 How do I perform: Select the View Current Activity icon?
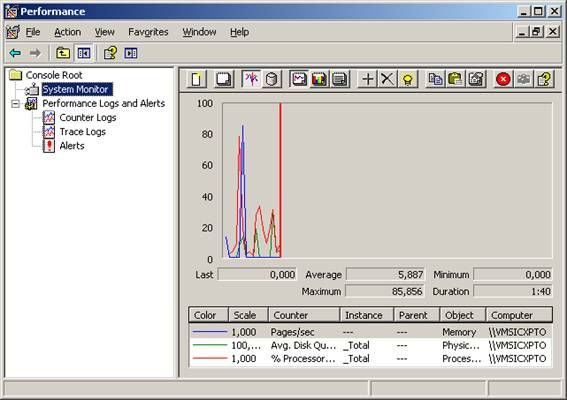pos(251,79)
